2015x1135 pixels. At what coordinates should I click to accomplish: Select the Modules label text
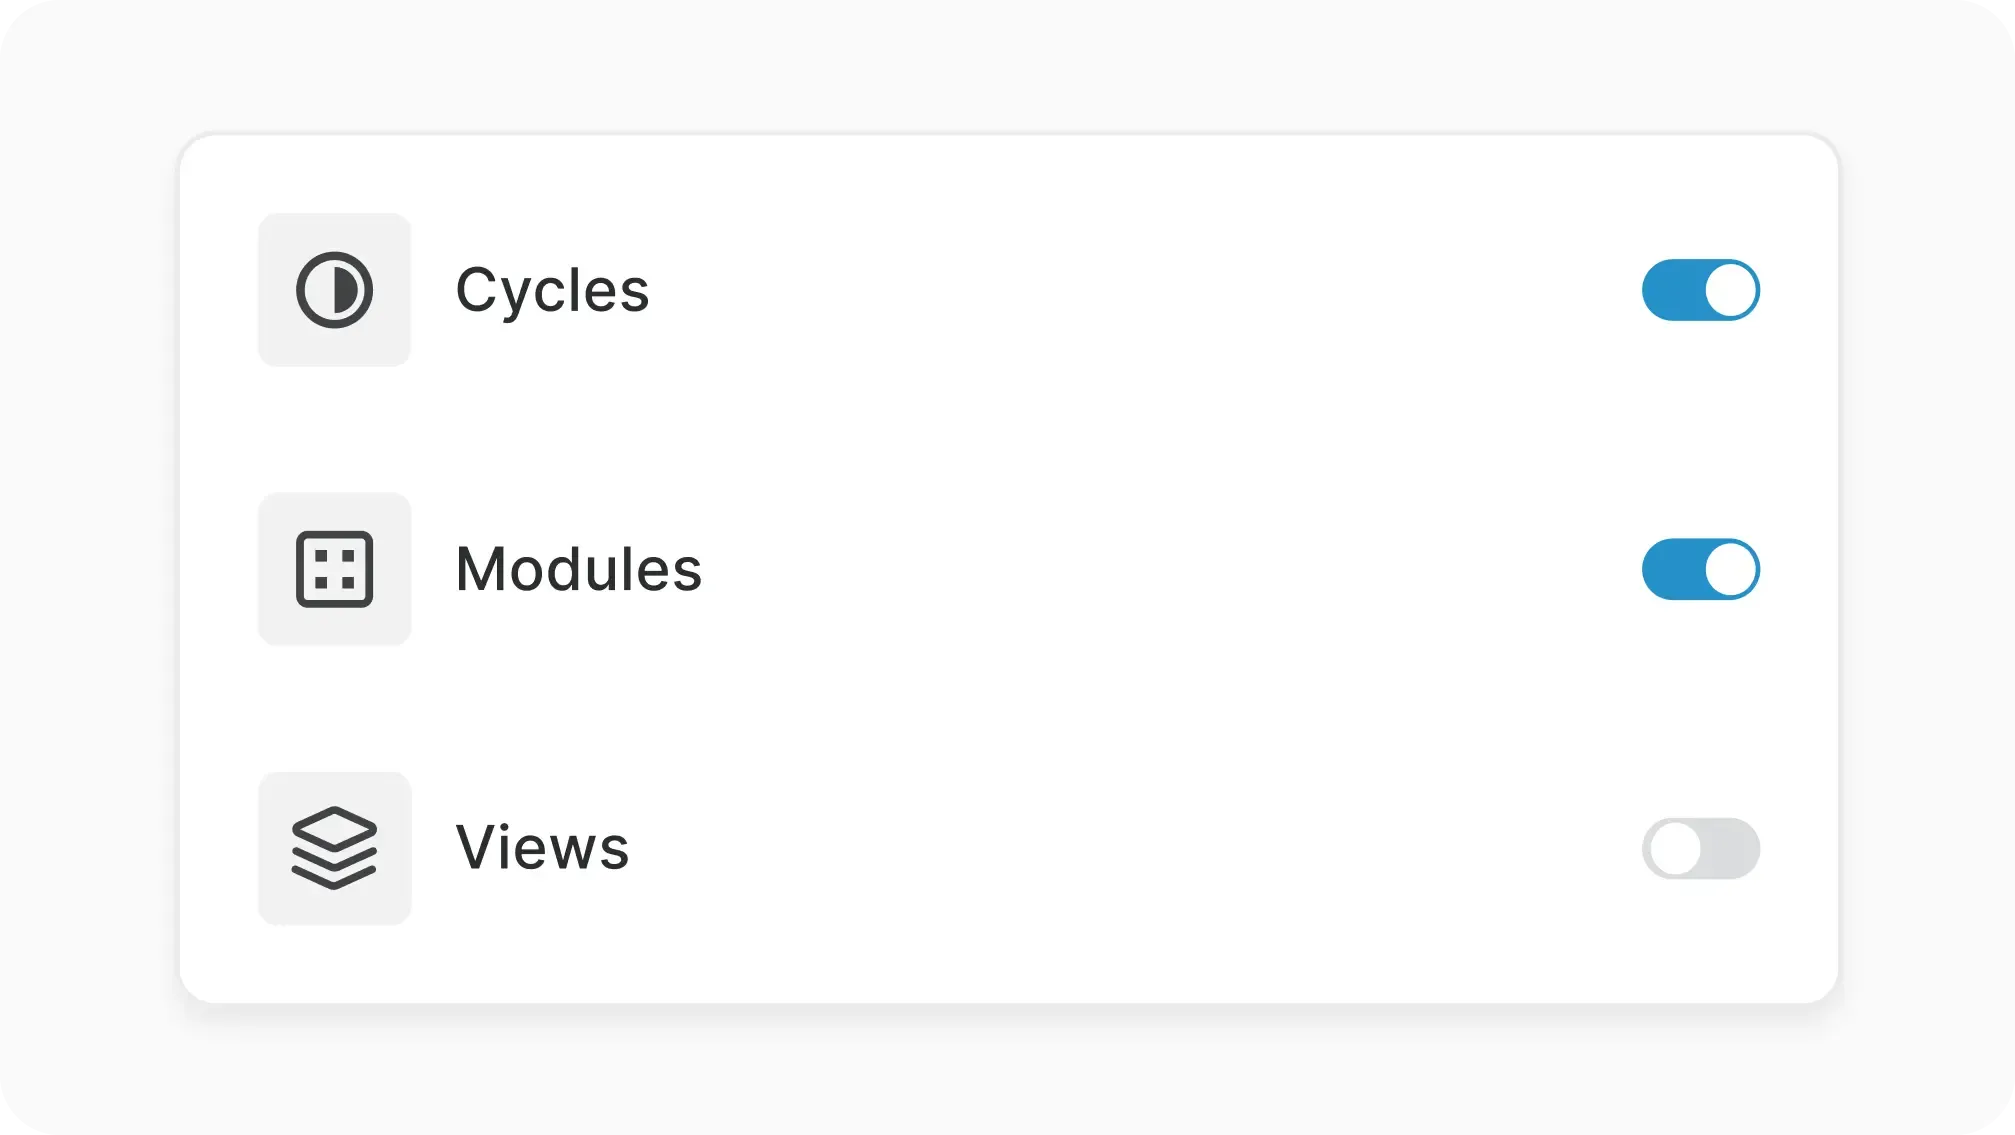point(578,569)
